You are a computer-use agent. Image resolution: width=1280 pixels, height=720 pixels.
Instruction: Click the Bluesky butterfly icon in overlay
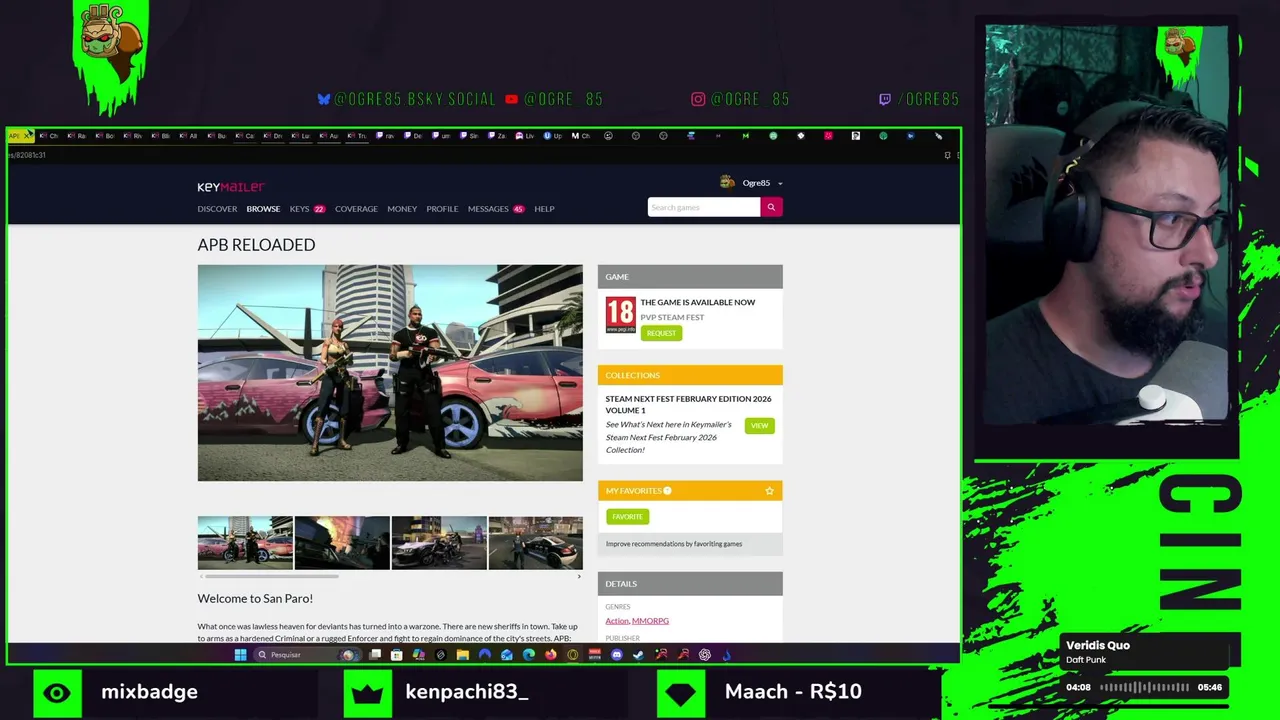pyautogui.click(x=324, y=99)
